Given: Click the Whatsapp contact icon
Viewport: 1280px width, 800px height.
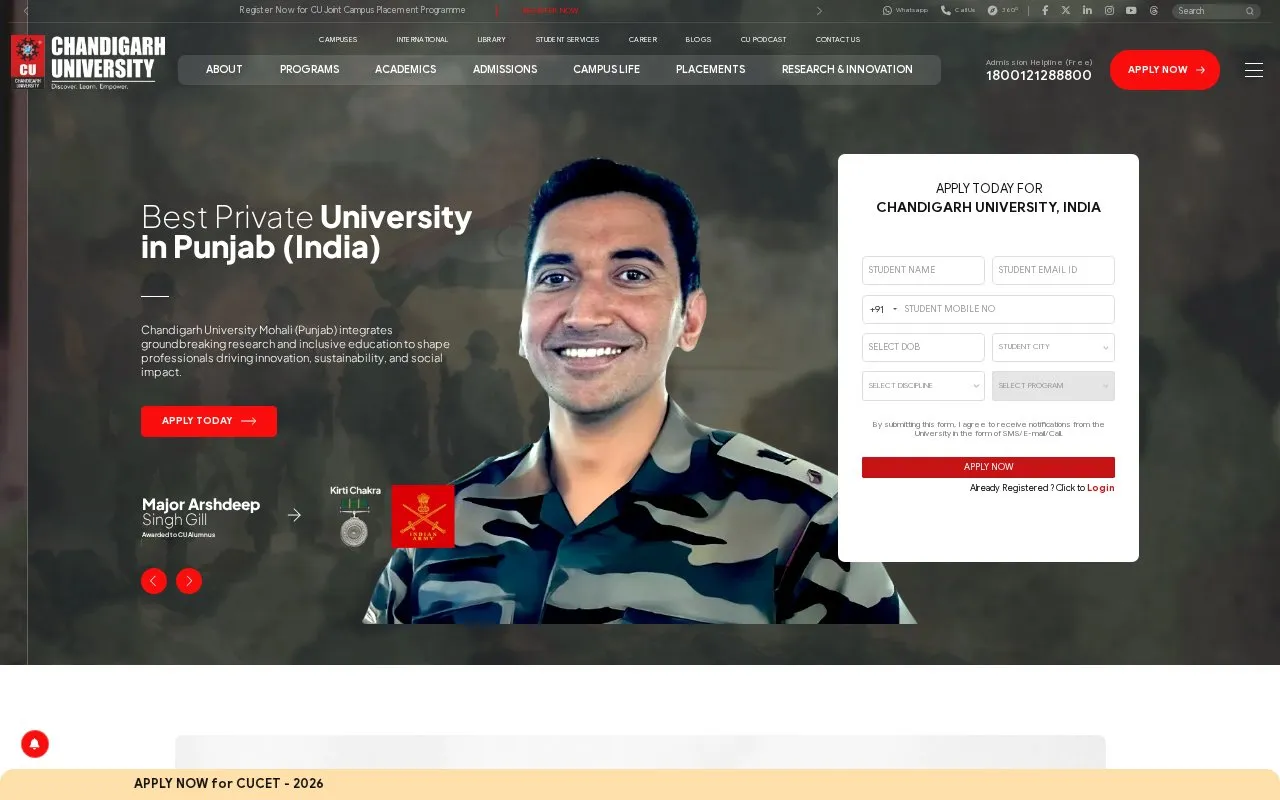Looking at the screenshot, I should pos(887,10).
